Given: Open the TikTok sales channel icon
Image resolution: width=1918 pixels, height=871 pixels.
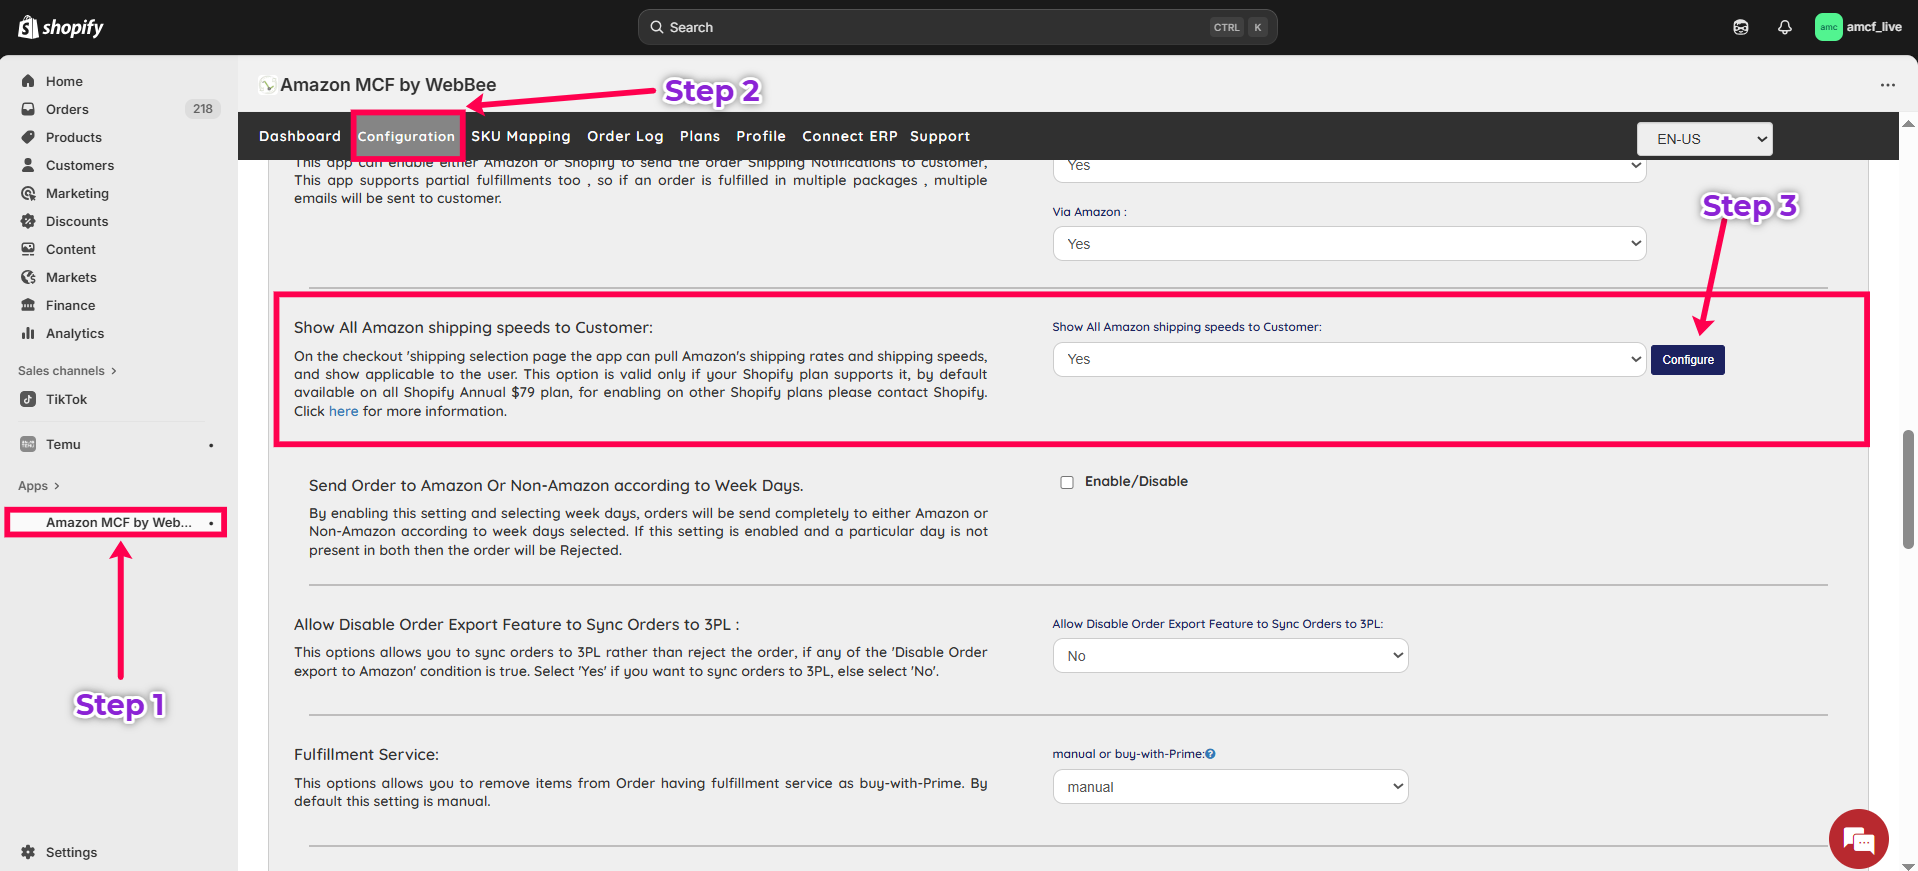Looking at the screenshot, I should point(28,399).
